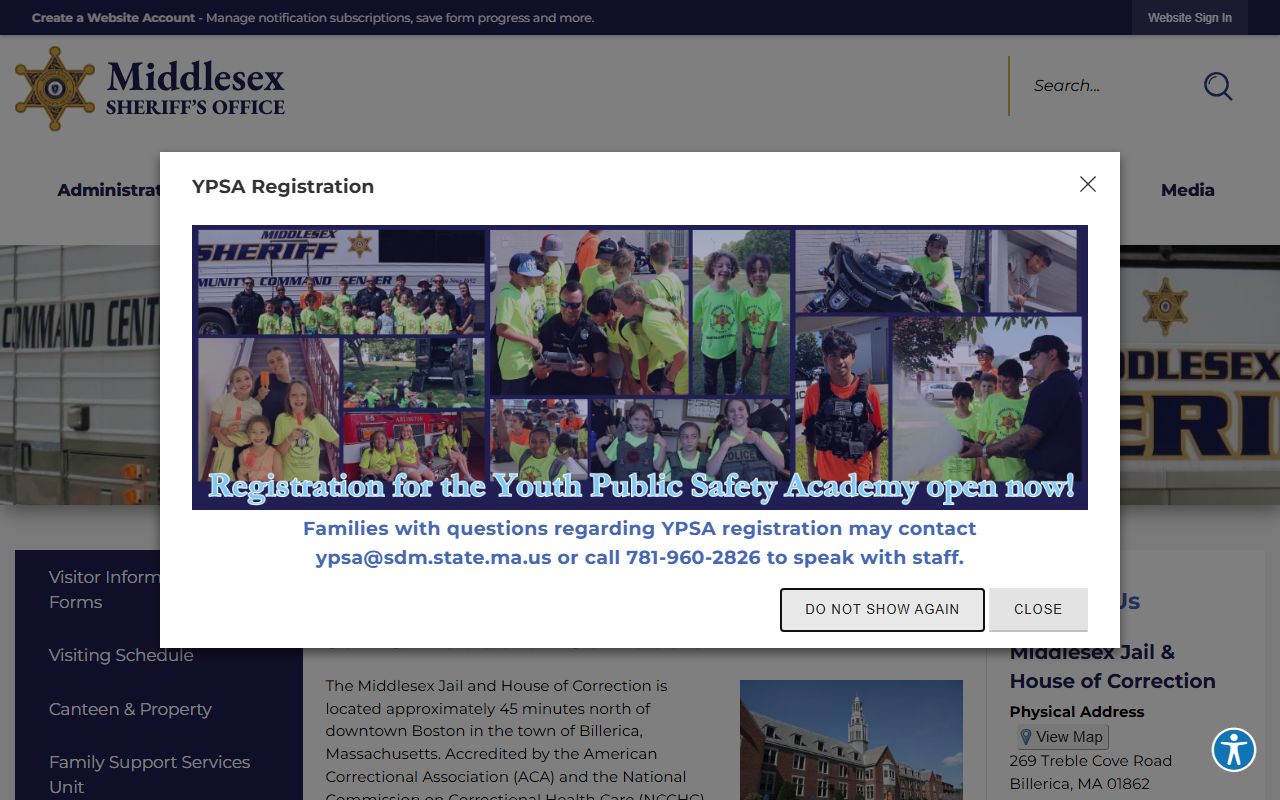This screenshot has width=1280, height=800.
Task: Click Create a Website Account link
Action: point(113,18)
